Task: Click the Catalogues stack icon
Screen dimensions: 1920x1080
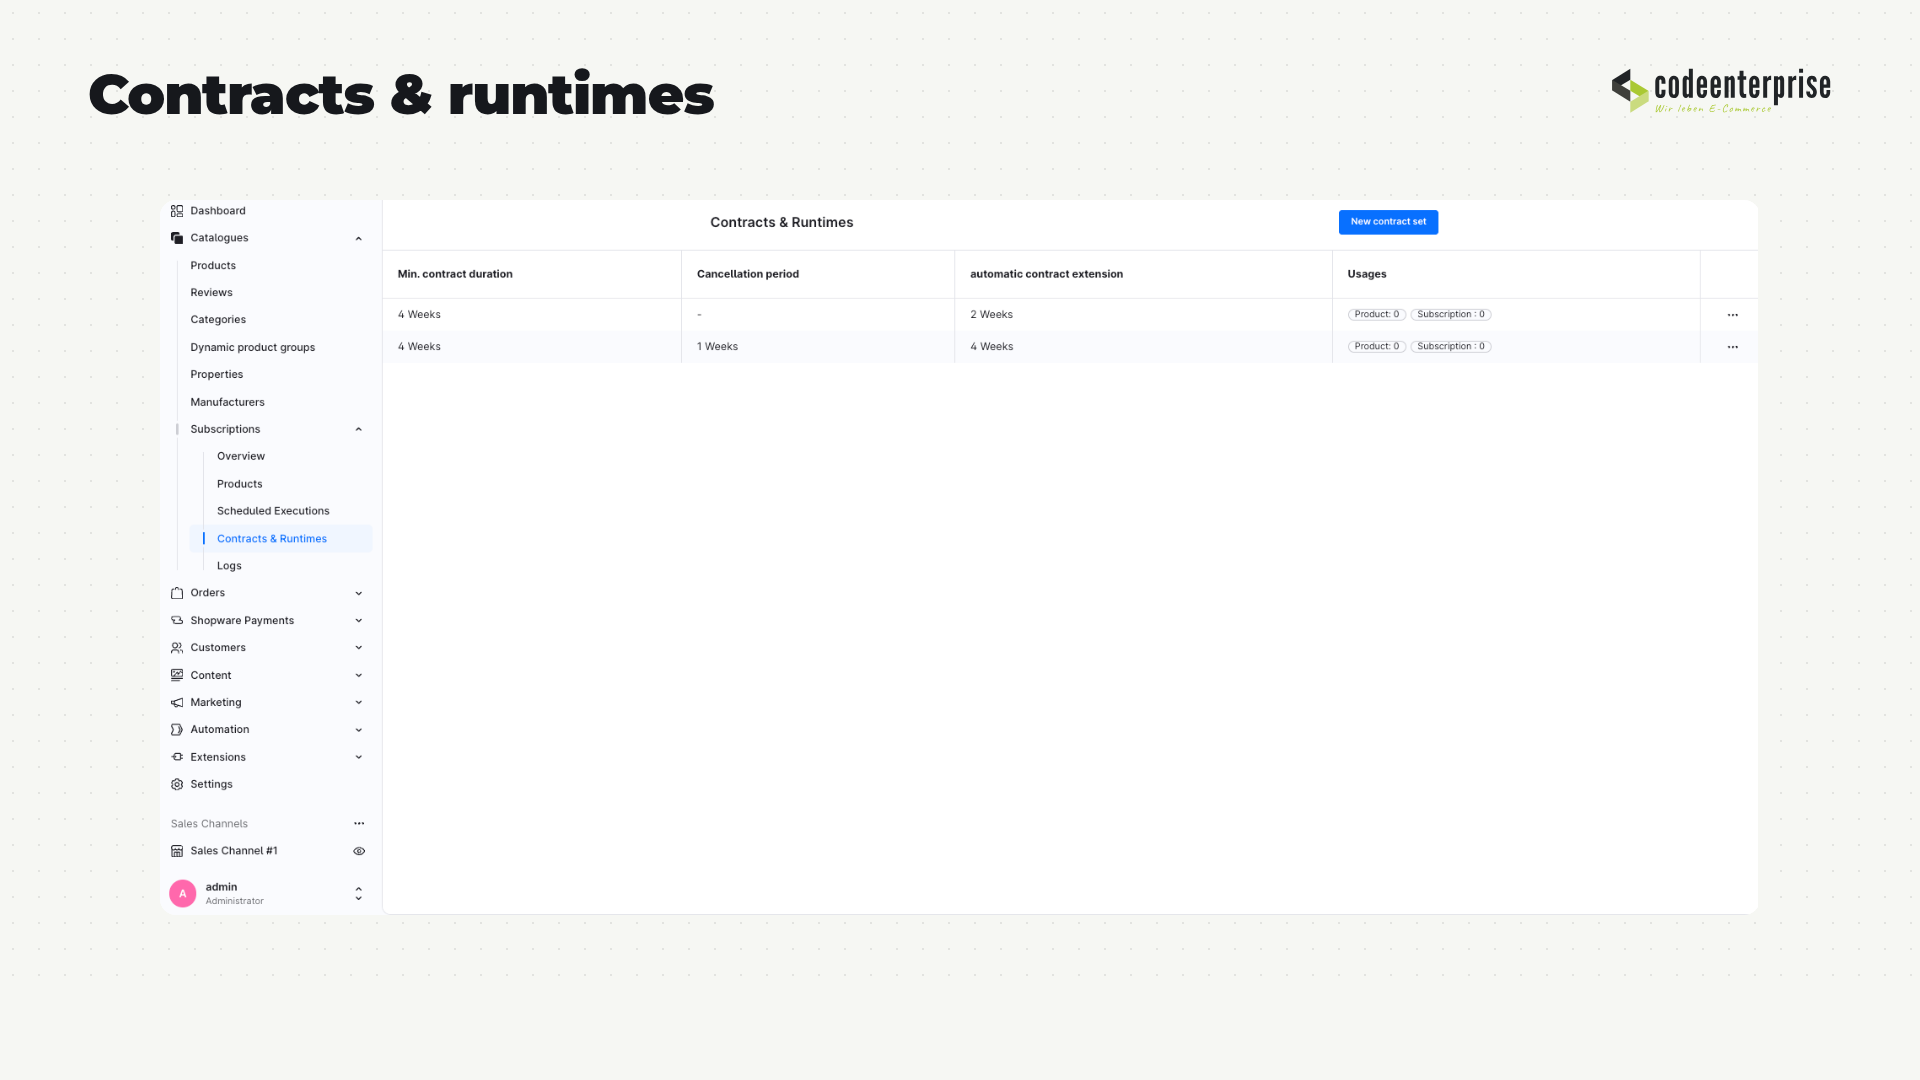Action: (177, 238)
